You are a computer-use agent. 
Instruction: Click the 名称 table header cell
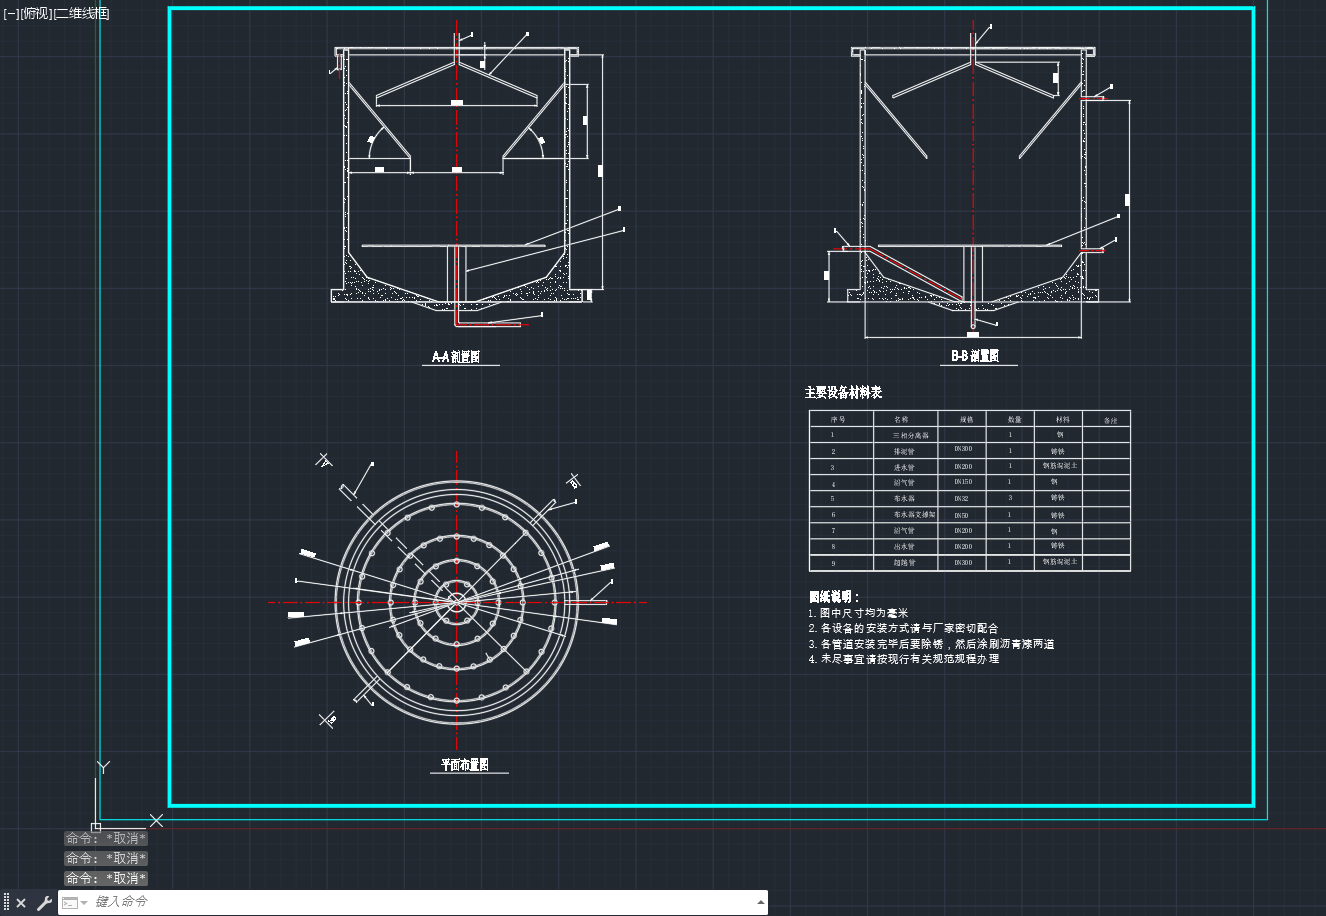[x=902, y=420]
